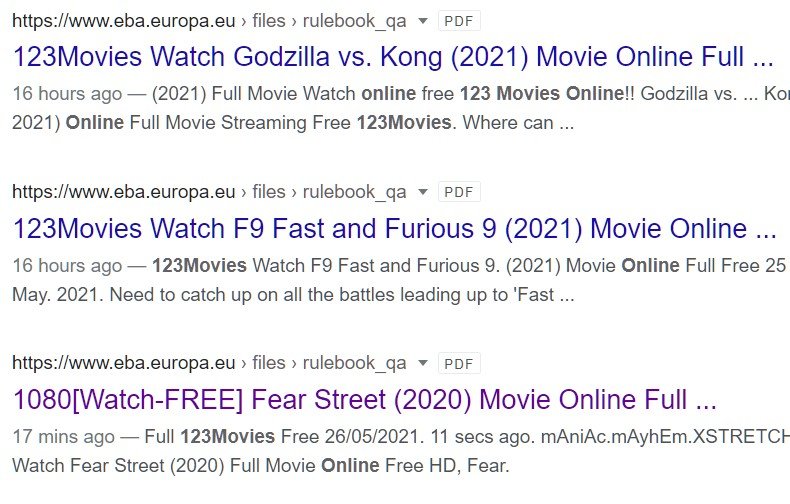Screen dimensions: 790x504
Task: Click rulebook_qa breadcrumb in the Fear Street result
Action: pos(354,363)
